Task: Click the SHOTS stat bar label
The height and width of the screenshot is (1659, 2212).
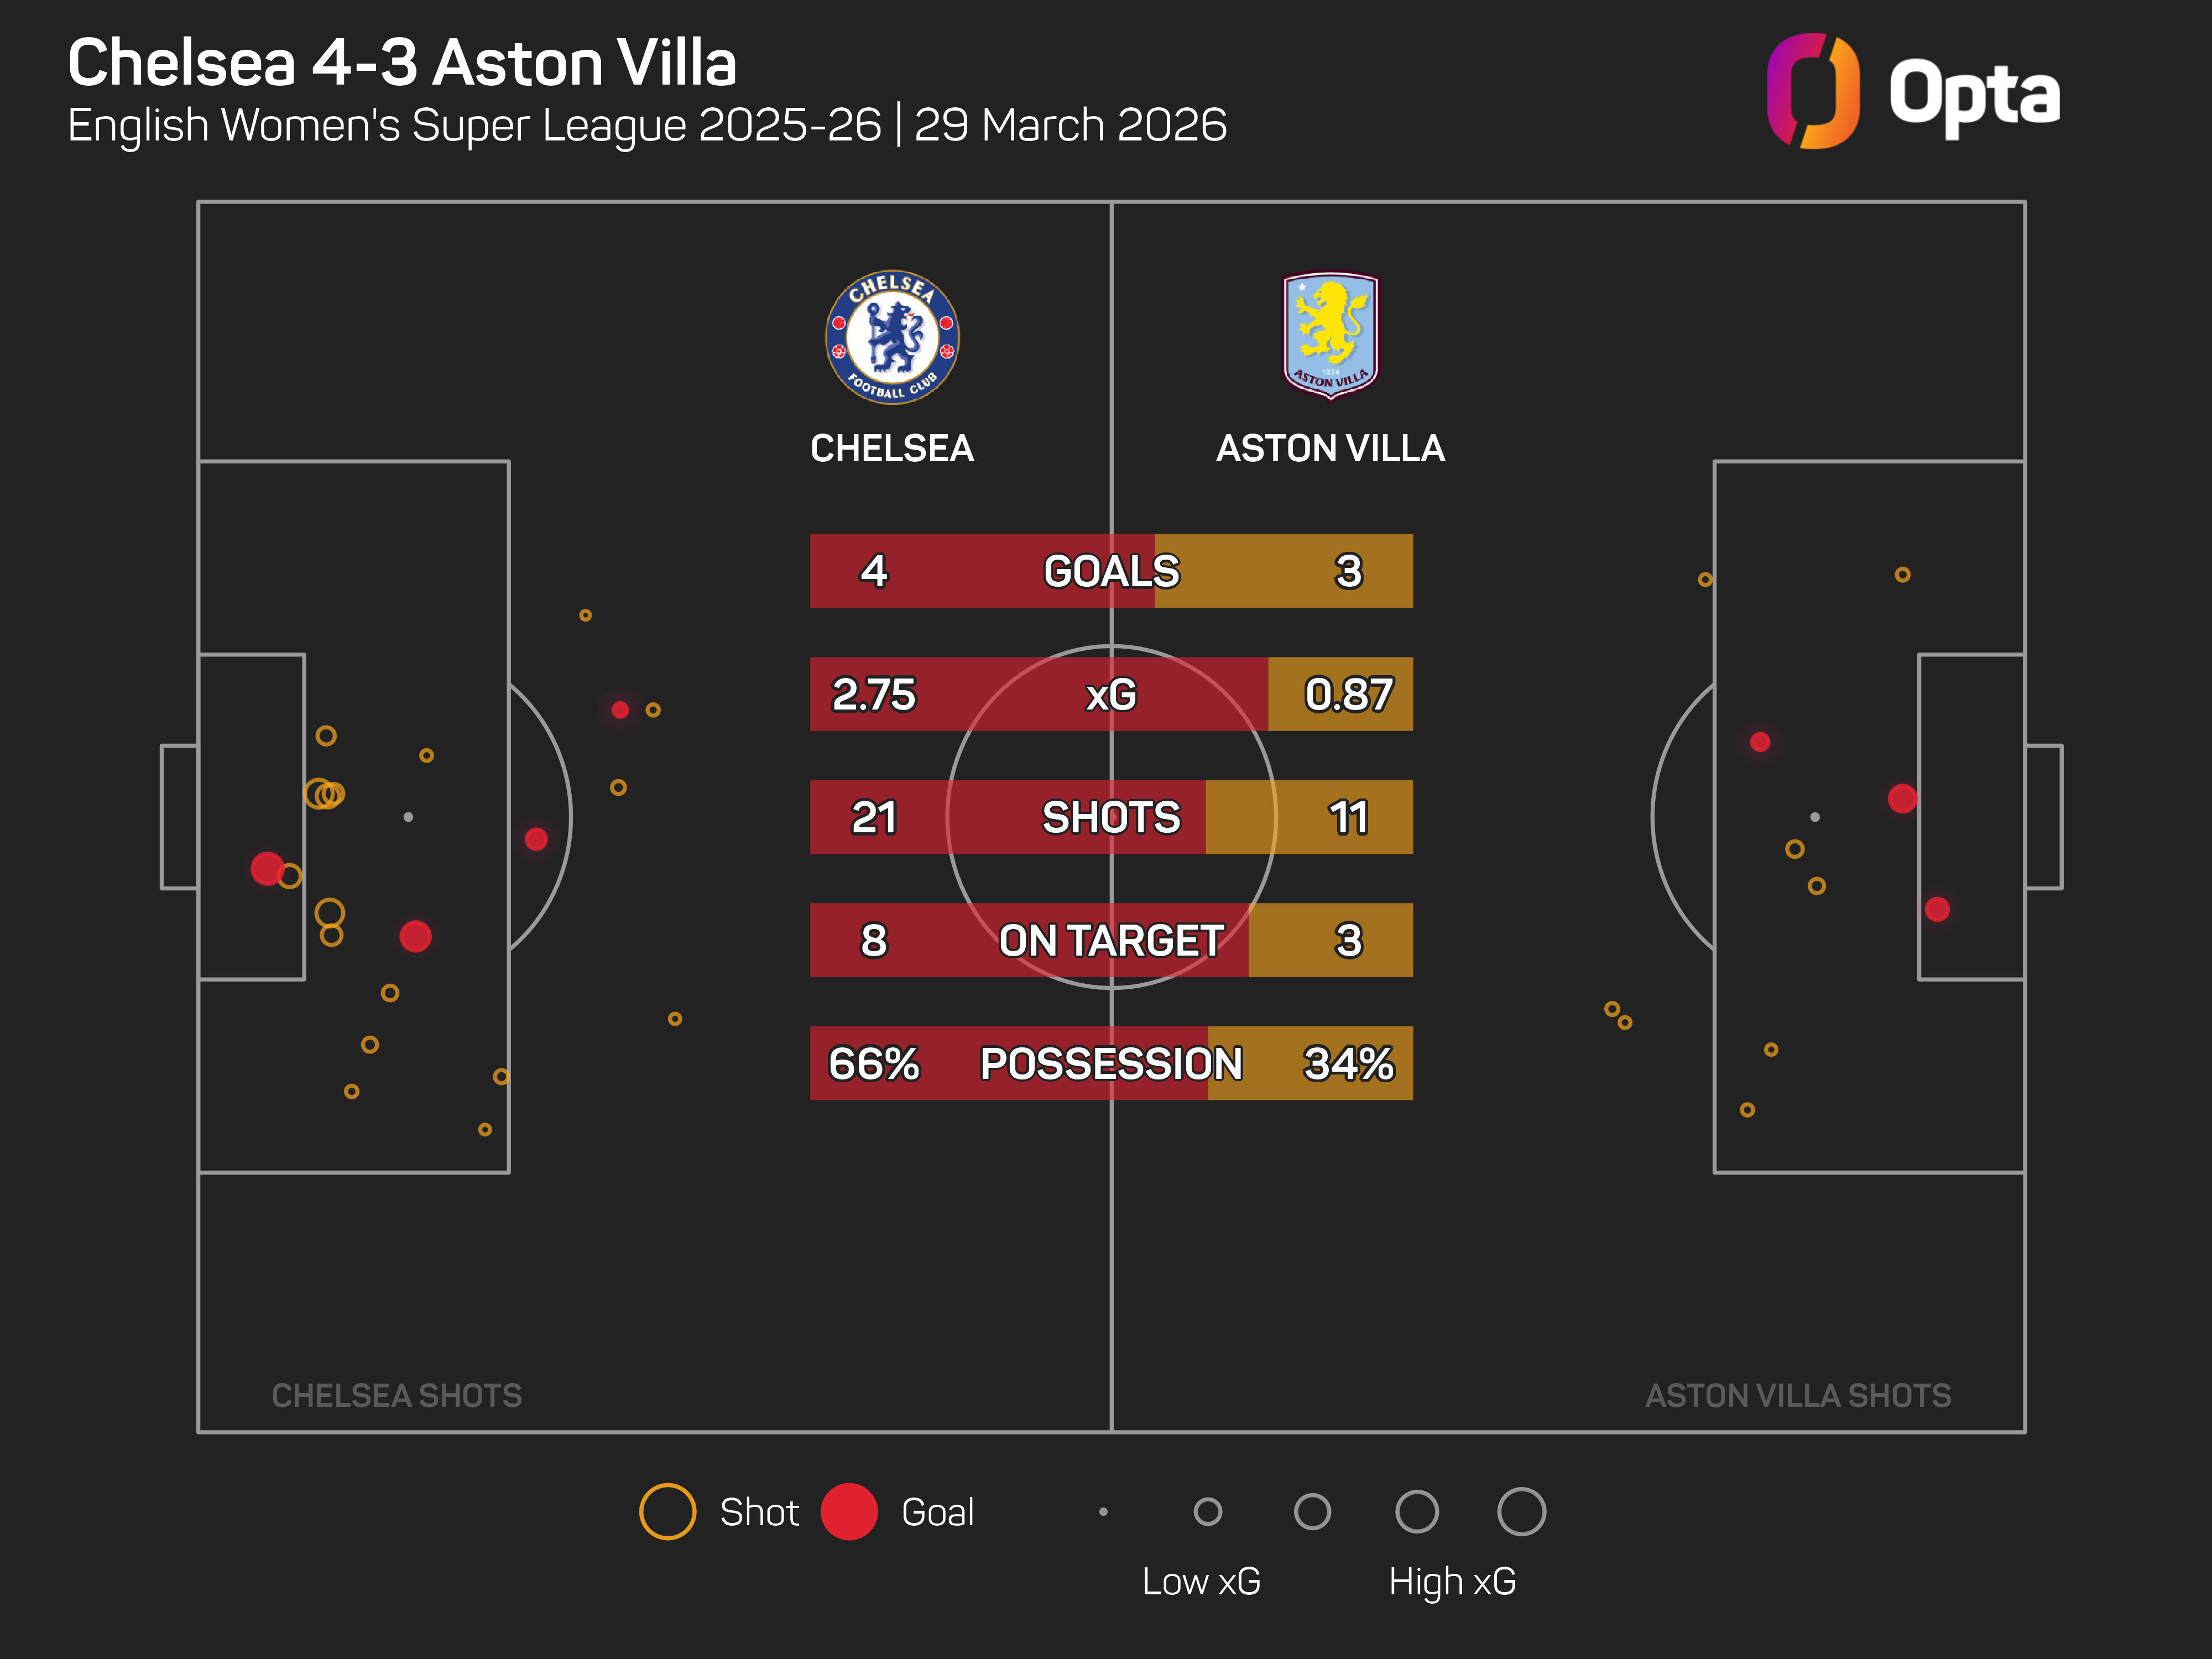Action: (1111, 817)
